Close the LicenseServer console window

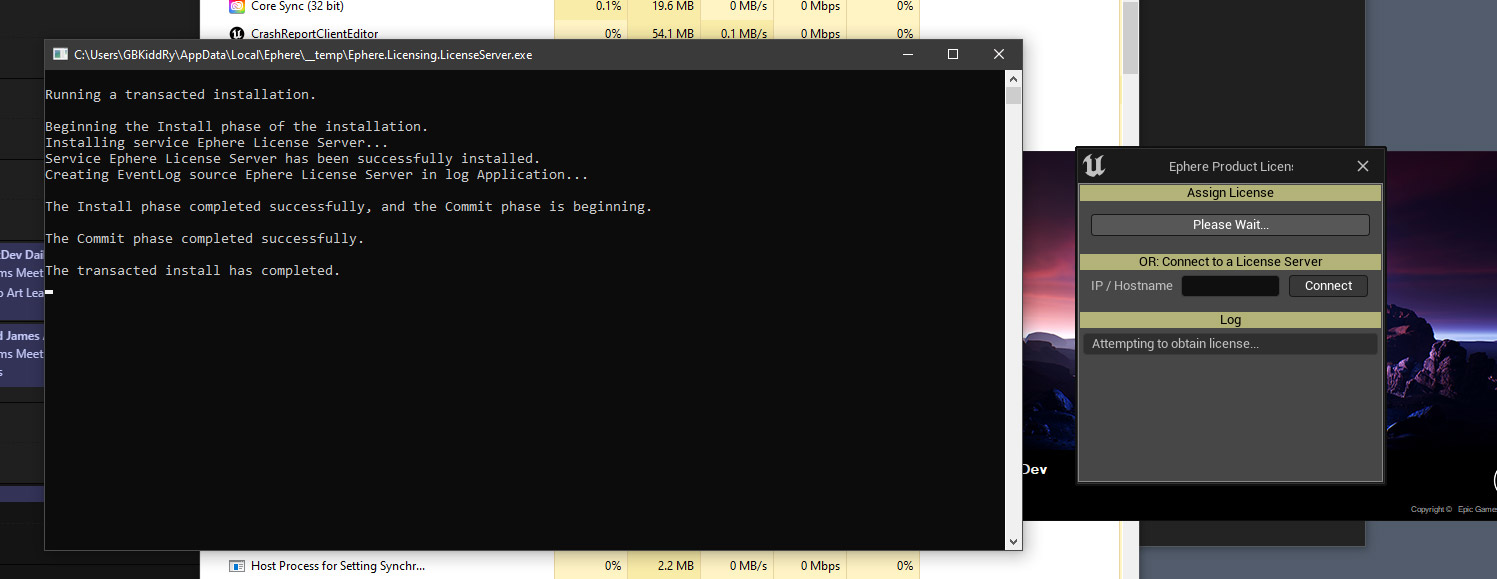click(998, 55)
